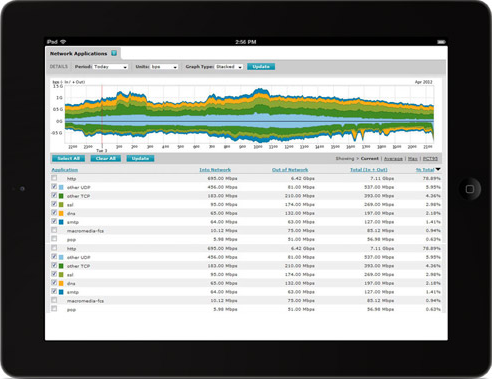Click orange swatch of first dns row
493x379 pixels.
(61, 213)
